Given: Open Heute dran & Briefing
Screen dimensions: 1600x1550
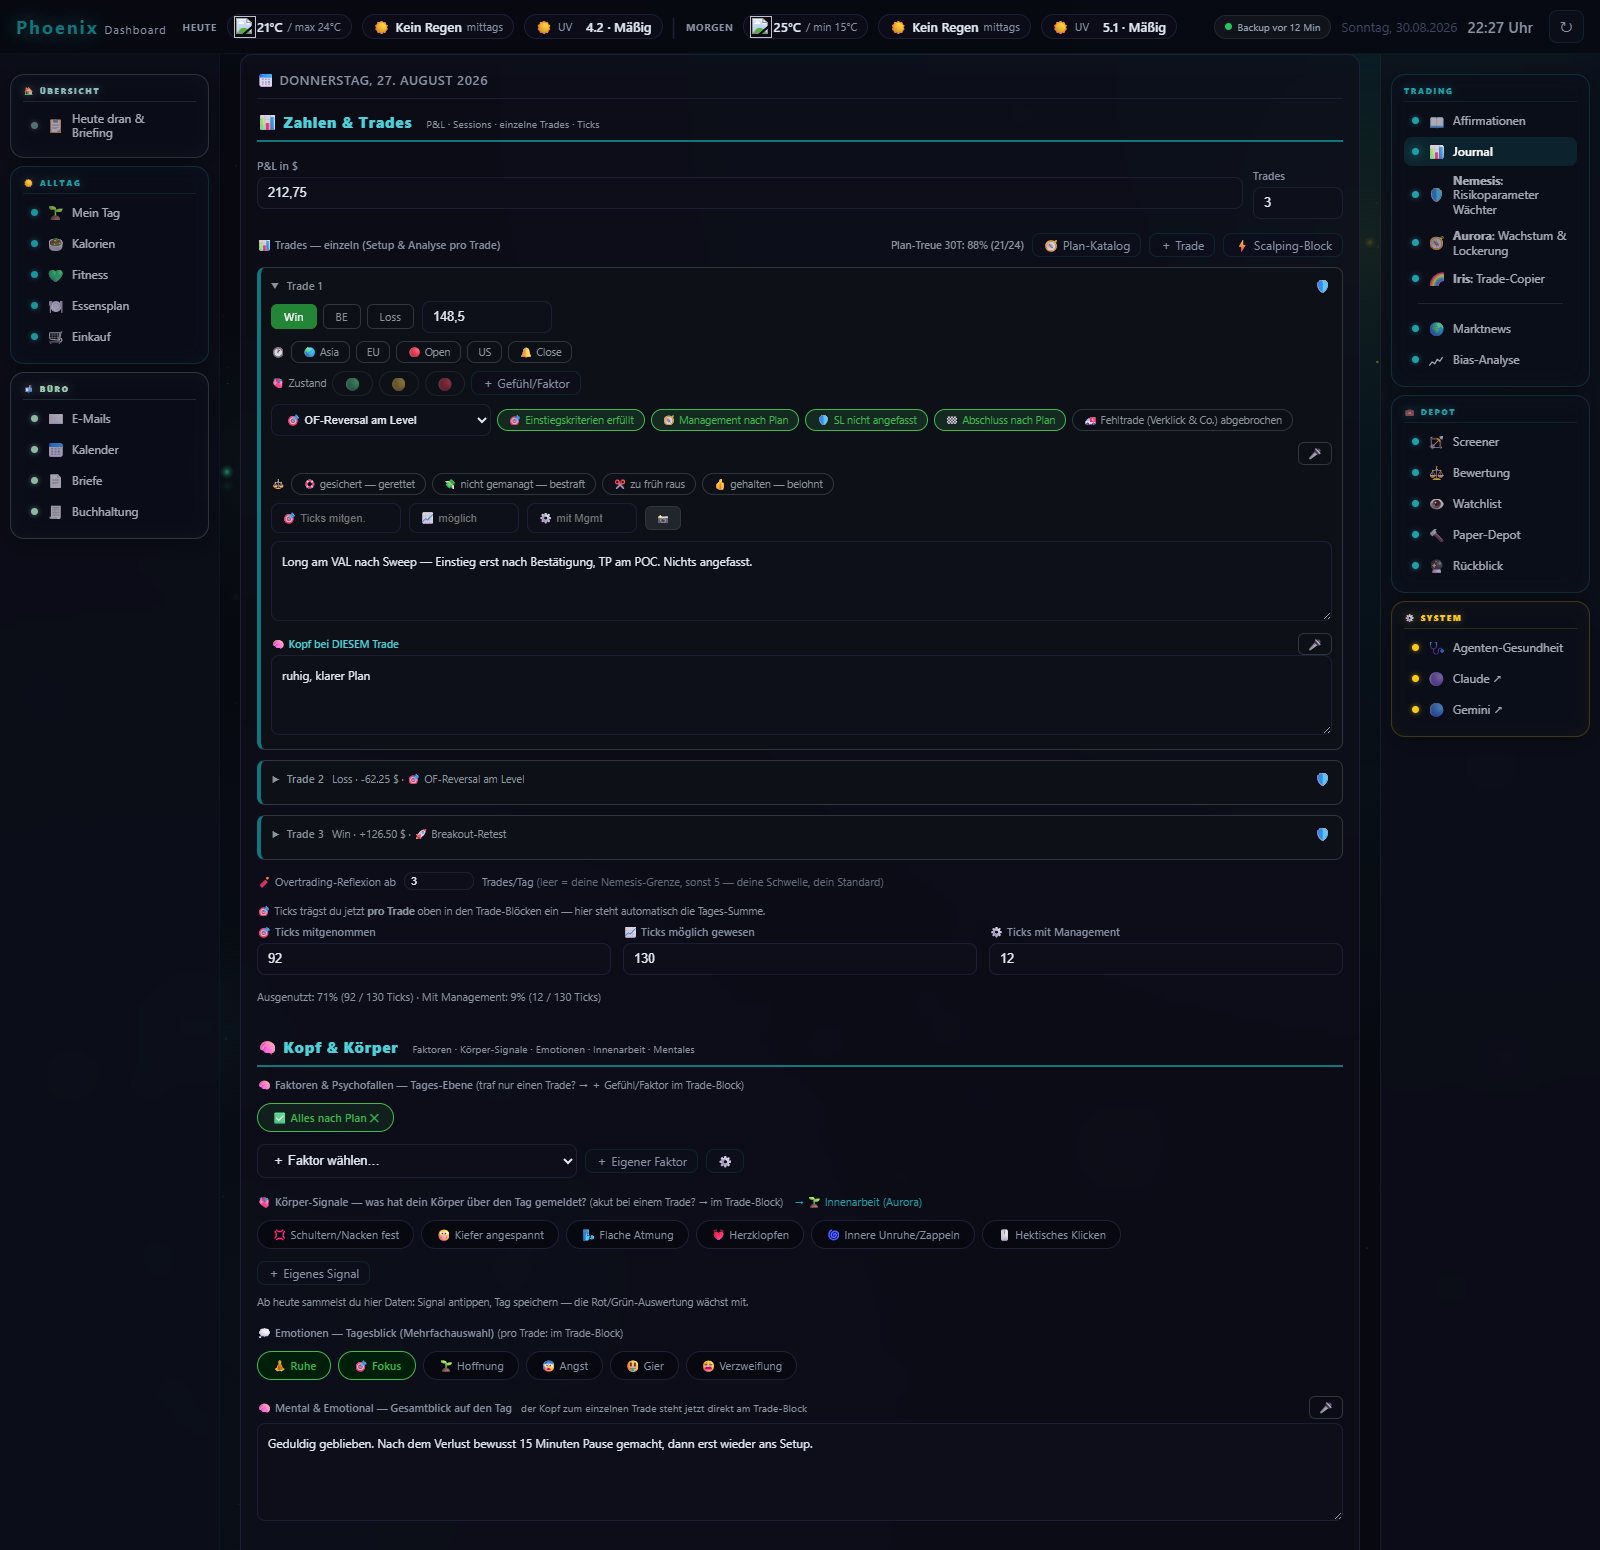Looking at the screenshot, I should point(109,126).
